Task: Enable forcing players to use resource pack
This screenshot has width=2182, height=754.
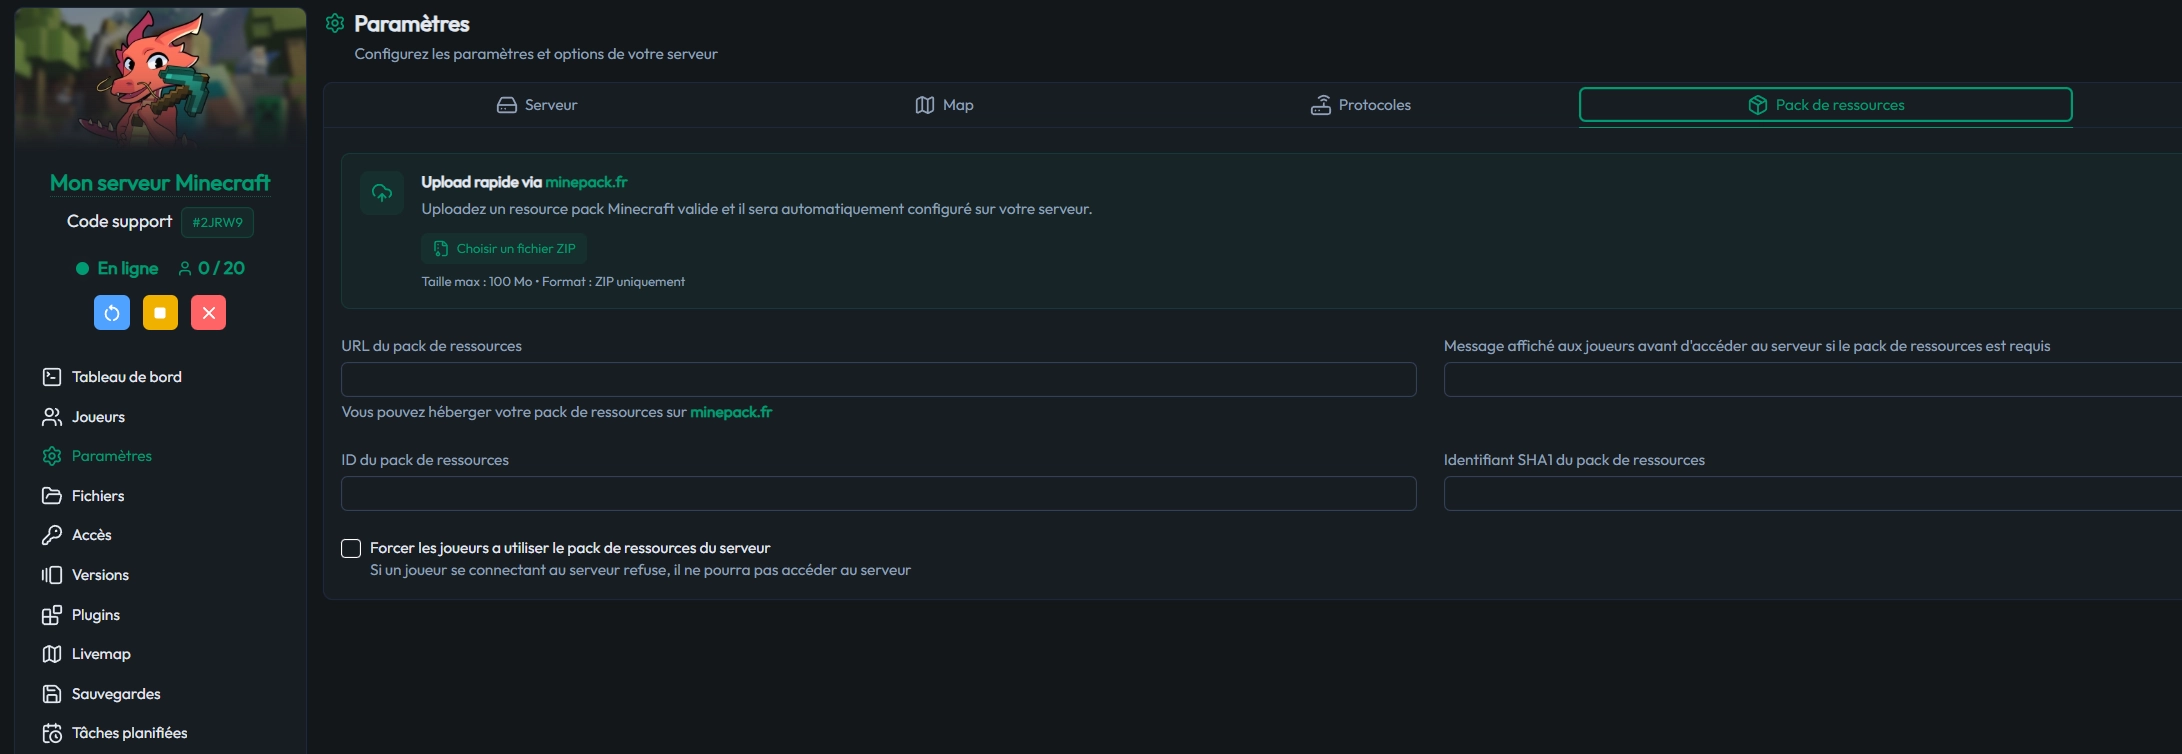Action: click(x=351, y=548)
